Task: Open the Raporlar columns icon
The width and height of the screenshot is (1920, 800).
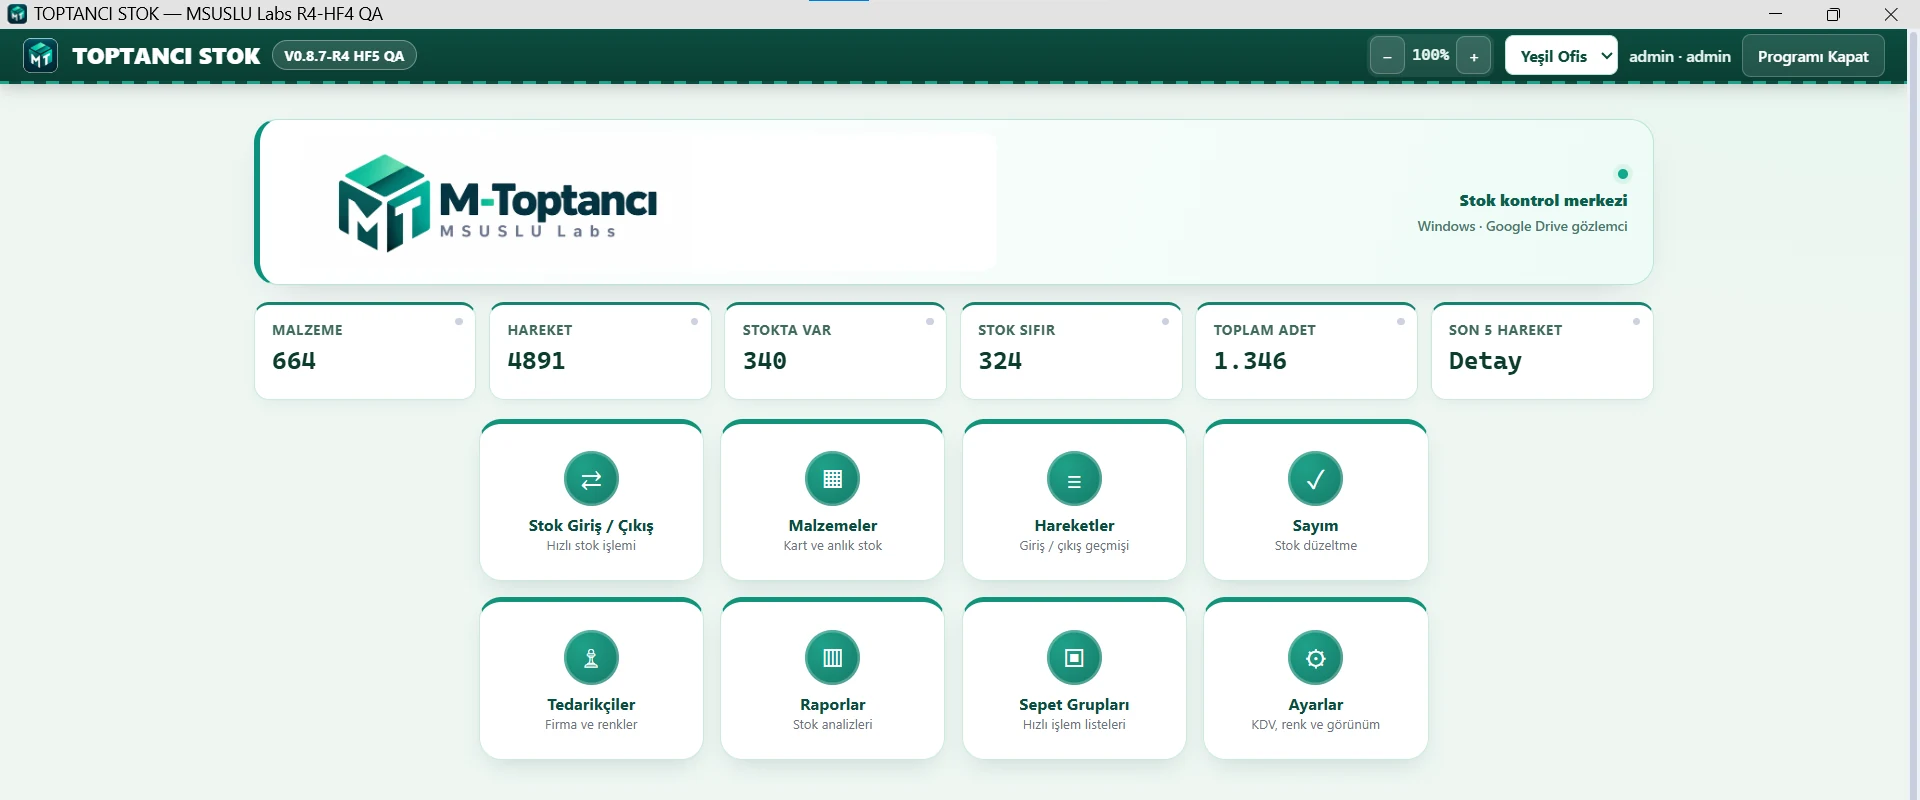Action: pos(832,658)
